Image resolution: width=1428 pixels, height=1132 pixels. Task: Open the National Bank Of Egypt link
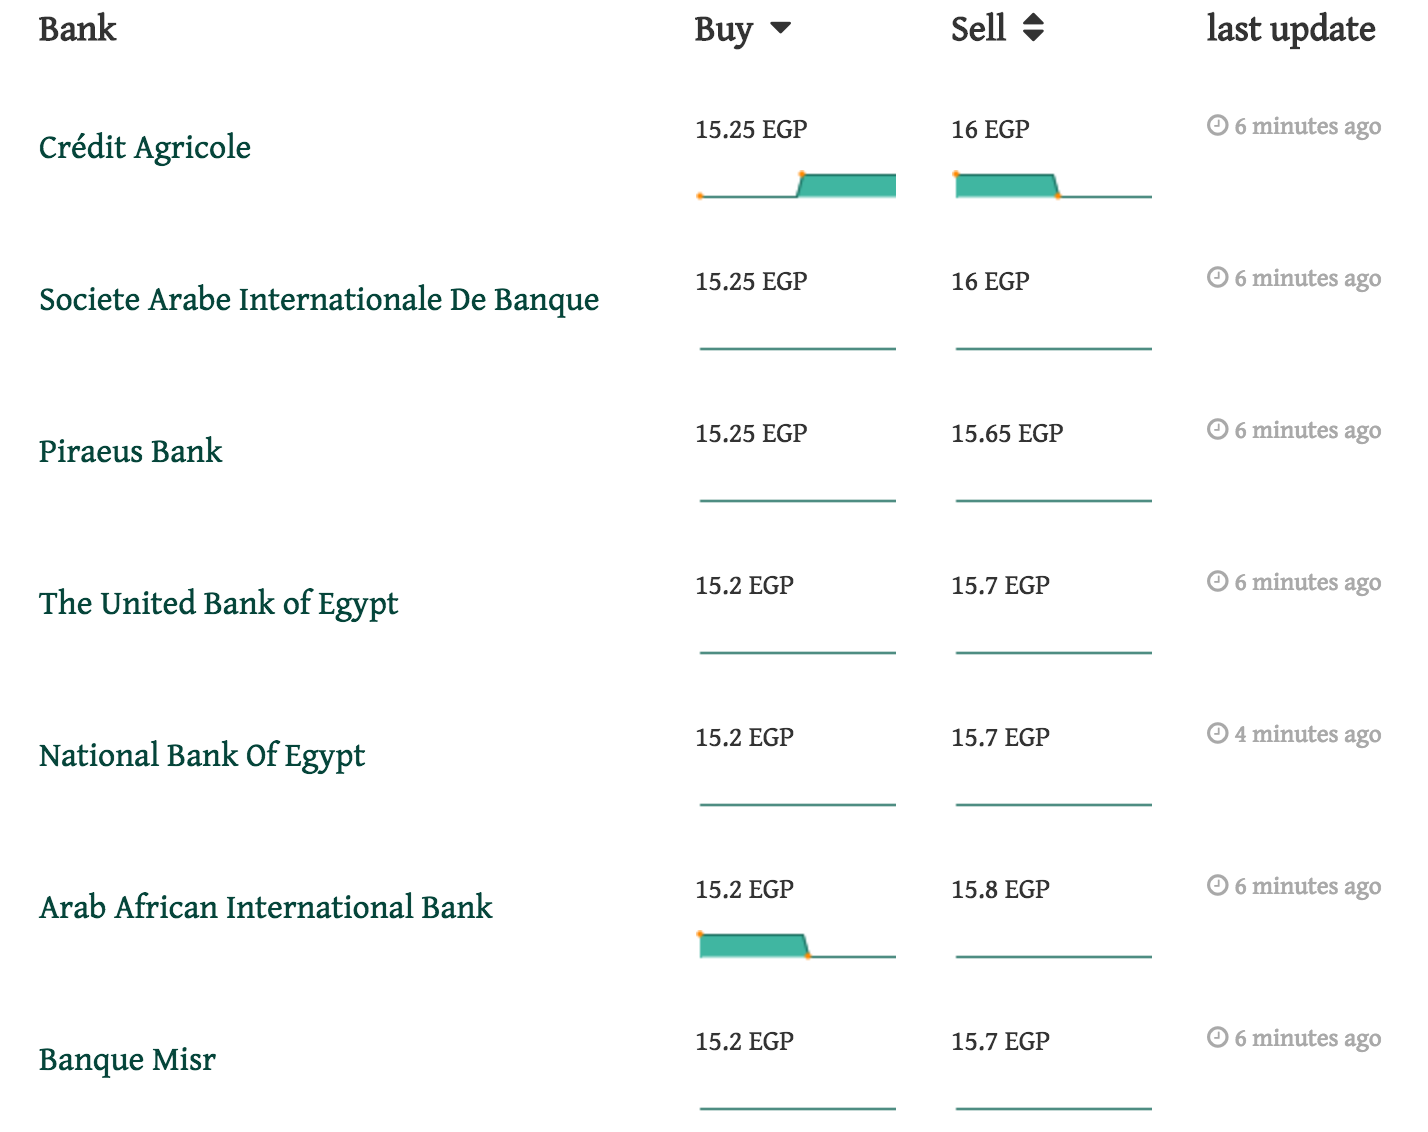(201, 756)
